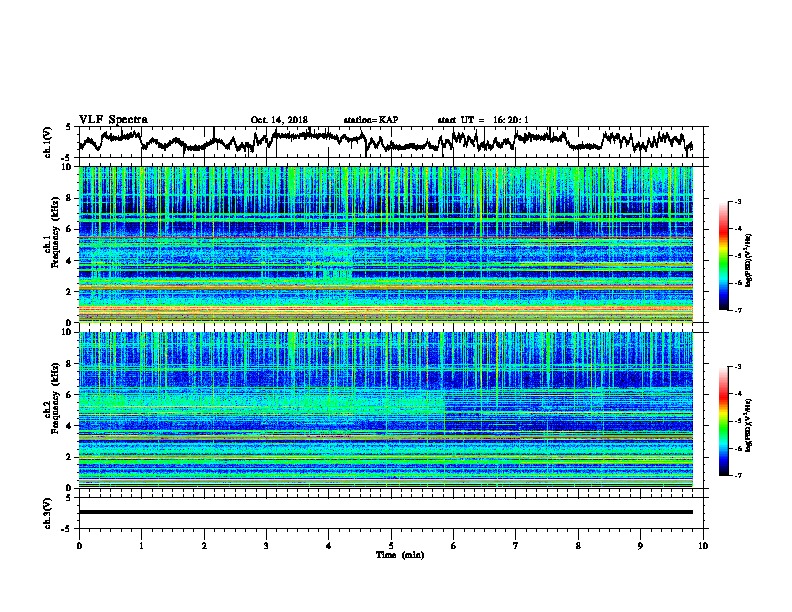Click the time axis tick label "7"
The image size is (792, 612).
516,546
